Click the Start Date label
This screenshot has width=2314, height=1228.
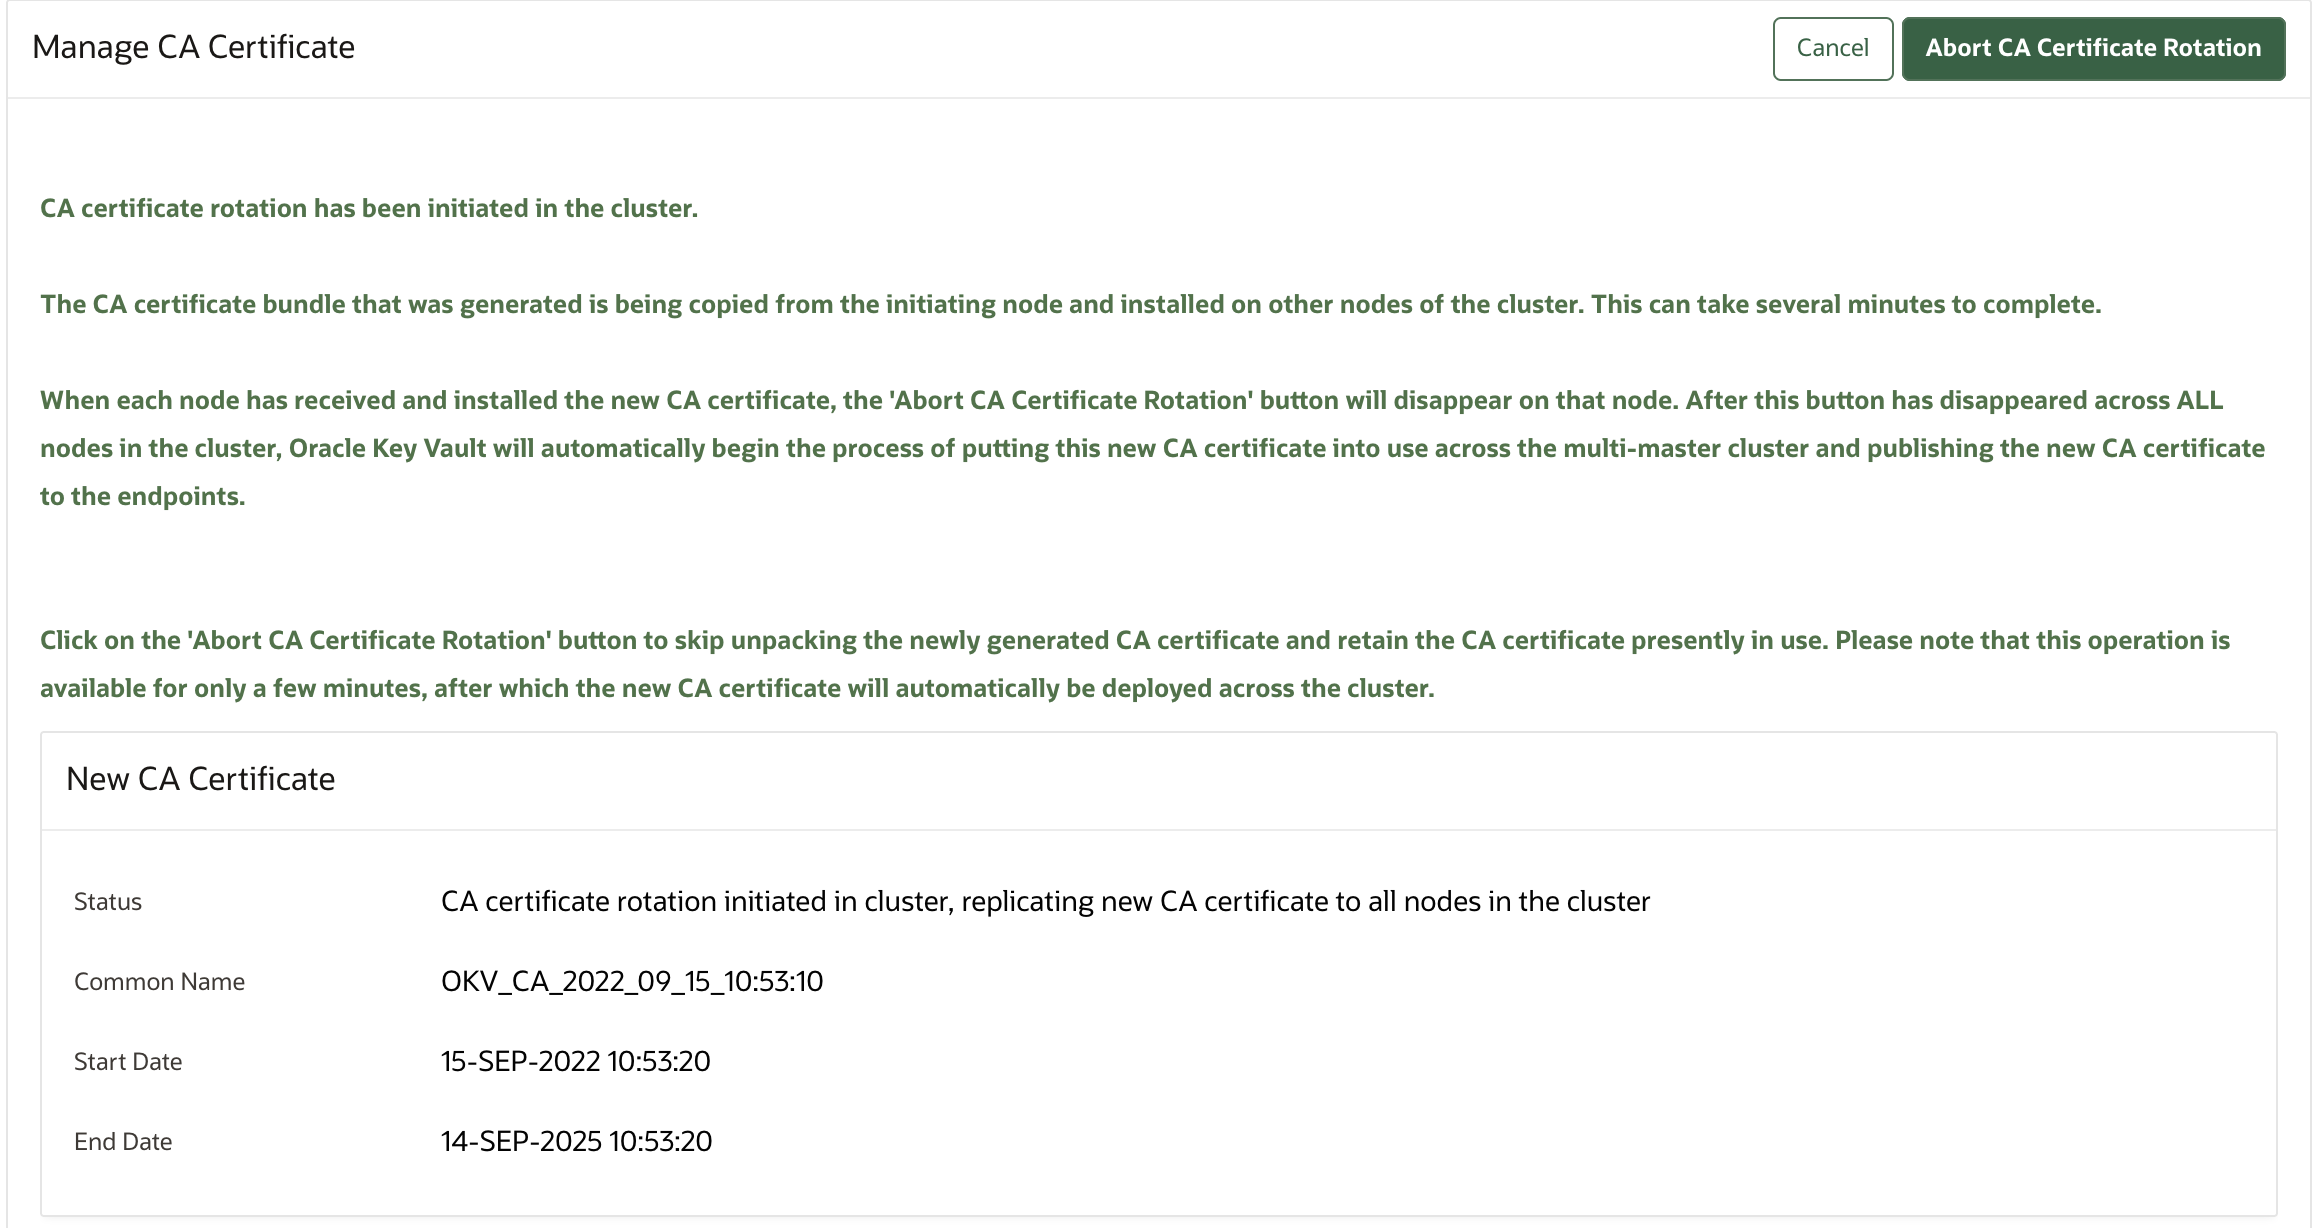coord(127,1061)
